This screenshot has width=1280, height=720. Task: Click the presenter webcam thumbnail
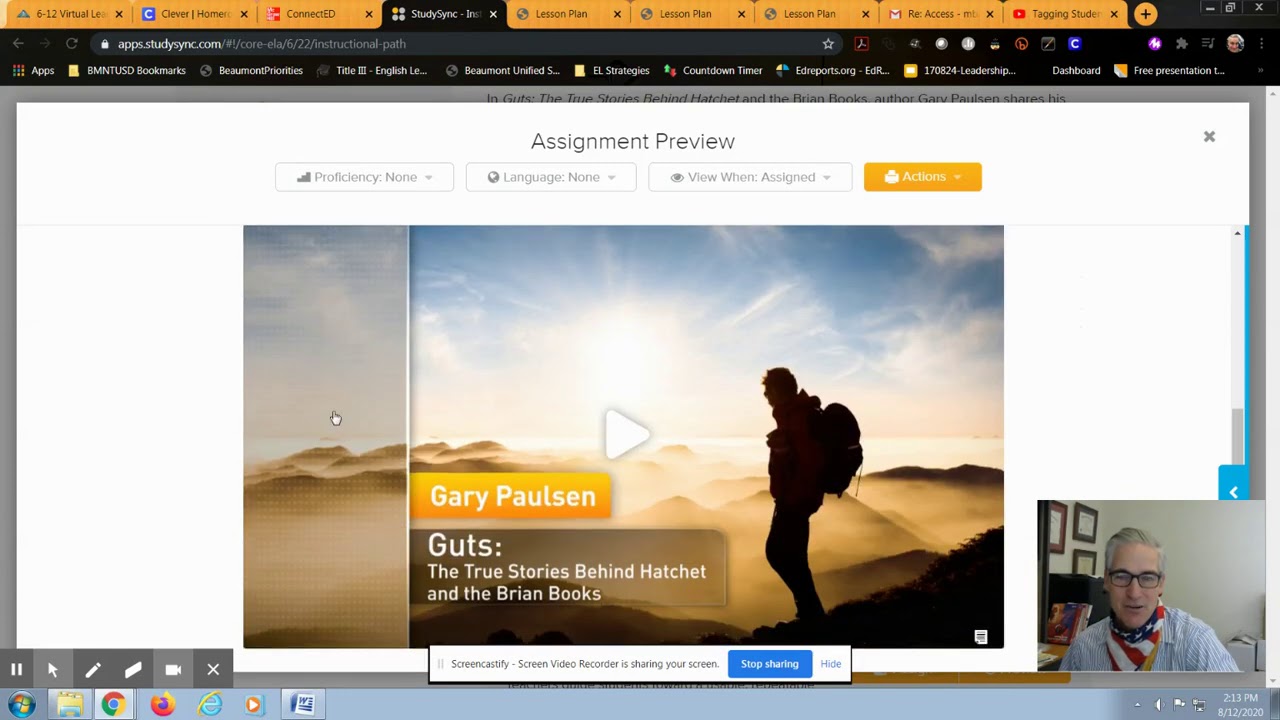click(1151, 586)
